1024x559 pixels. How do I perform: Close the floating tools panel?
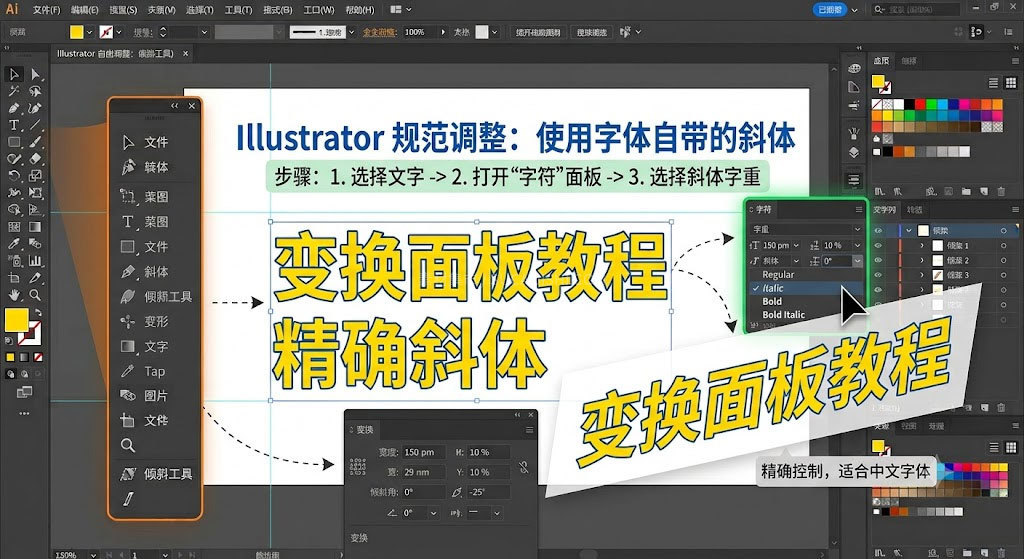[191, 106]
